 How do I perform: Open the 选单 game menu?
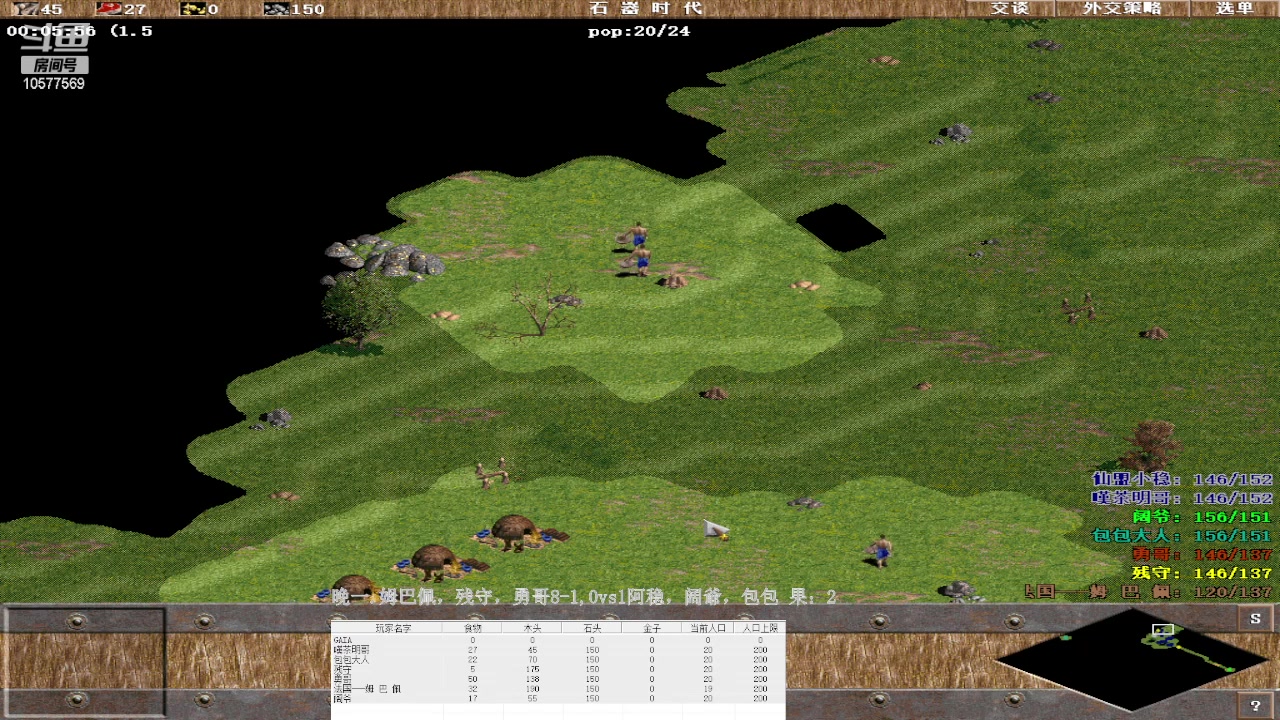pyautogui.click(x=1234, y=8)
